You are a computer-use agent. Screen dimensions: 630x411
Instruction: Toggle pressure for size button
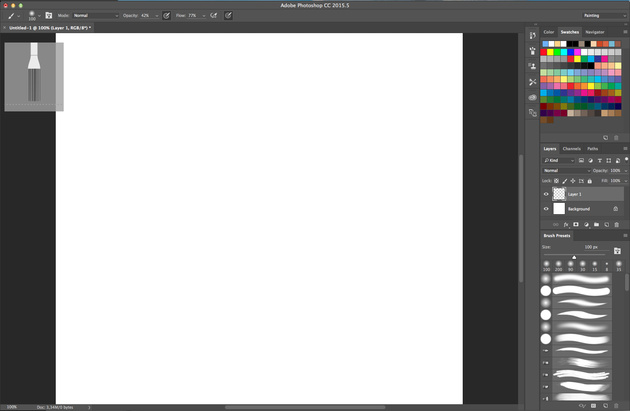click(228, 16)
